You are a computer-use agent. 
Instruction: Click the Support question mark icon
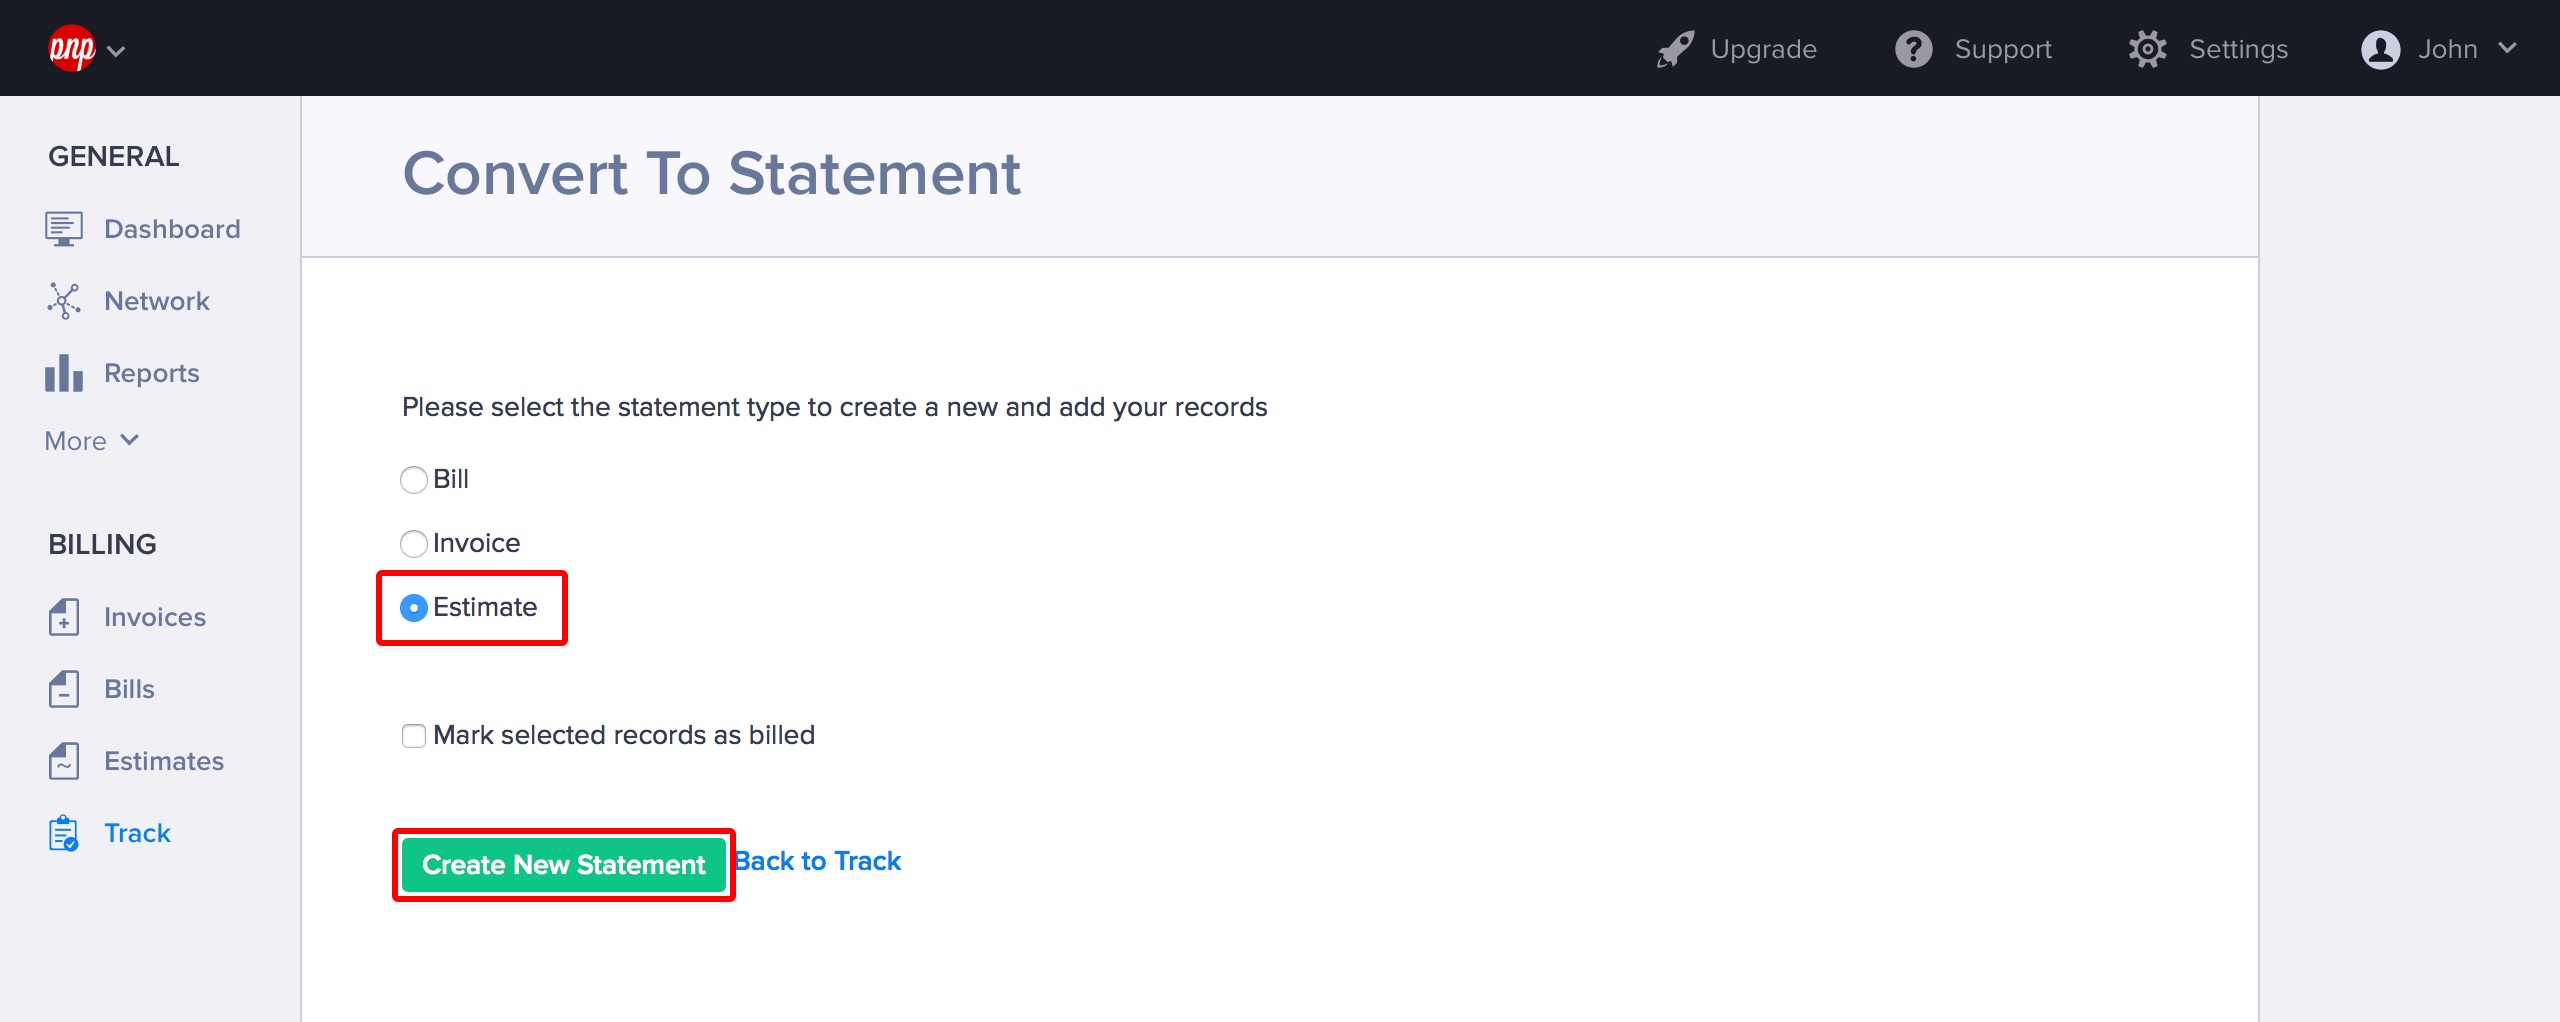pos(1913,49)
